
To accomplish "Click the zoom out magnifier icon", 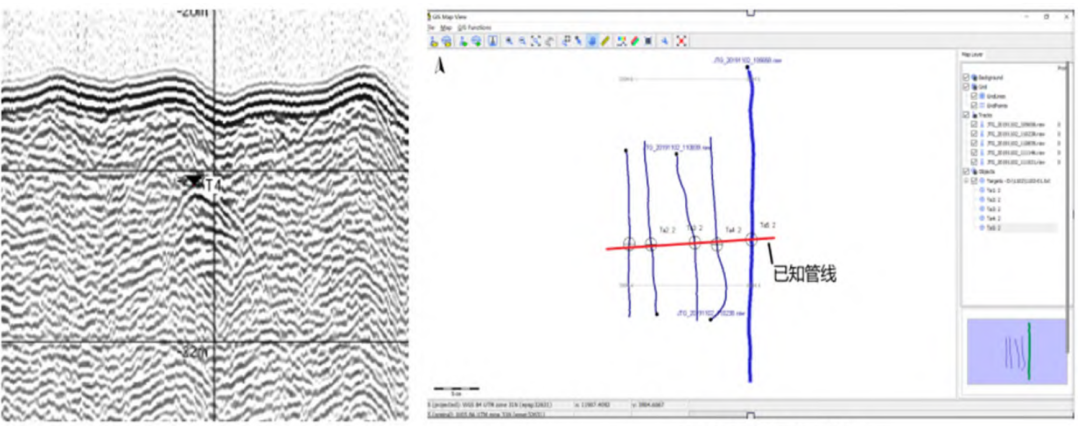I will point(522,41).
